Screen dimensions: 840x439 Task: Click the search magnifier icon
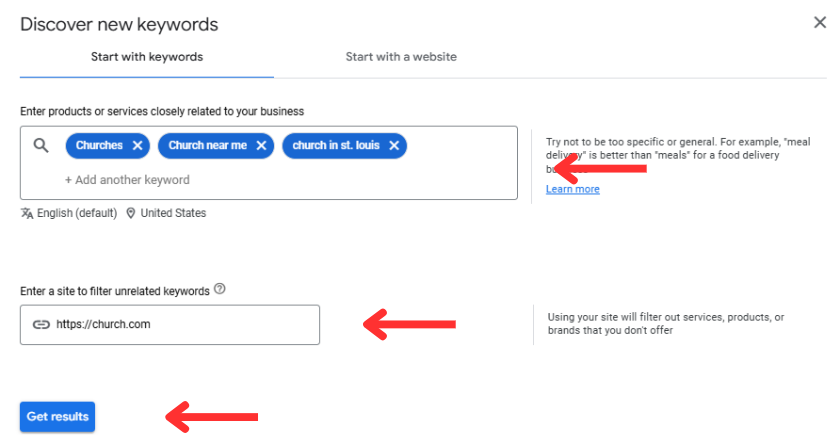41,145
